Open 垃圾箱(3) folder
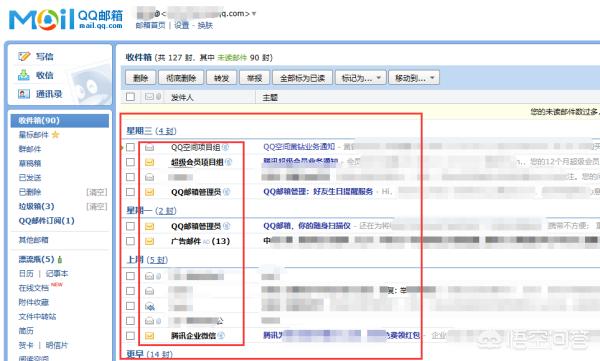Screen dimensions: 600x361 tap(36, 206)
